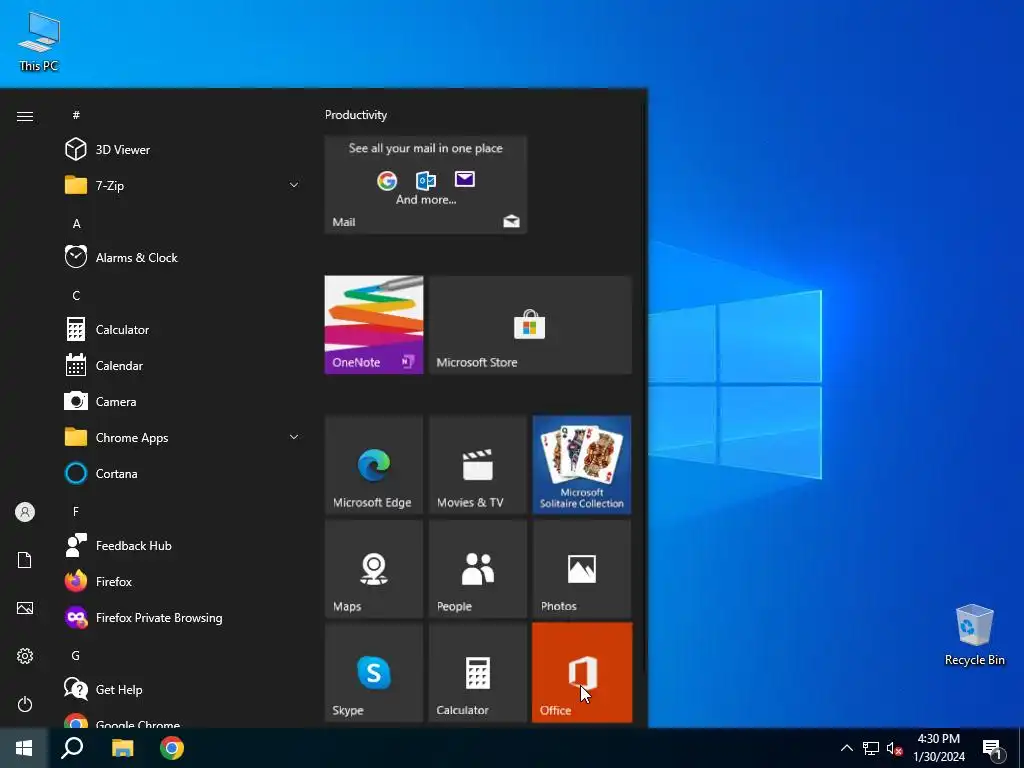Image resolution: width=1024 pixels, height=768 pixels.
Task: Open Feedback Hub
Action: coord(183,545)
